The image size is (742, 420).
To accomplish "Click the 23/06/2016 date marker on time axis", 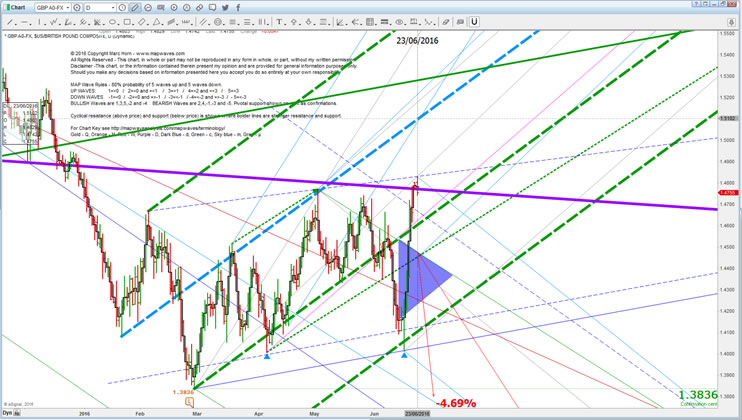I will 417,413.
